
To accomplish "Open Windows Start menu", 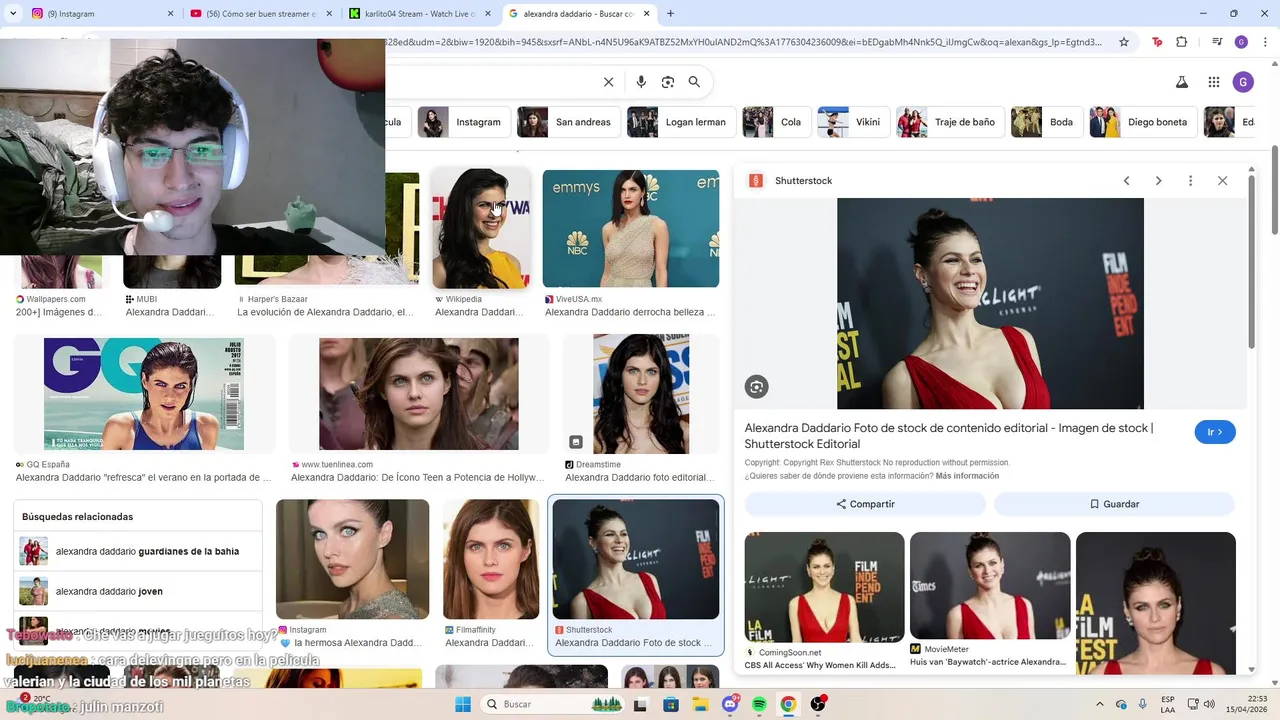I will click(463, 704).
